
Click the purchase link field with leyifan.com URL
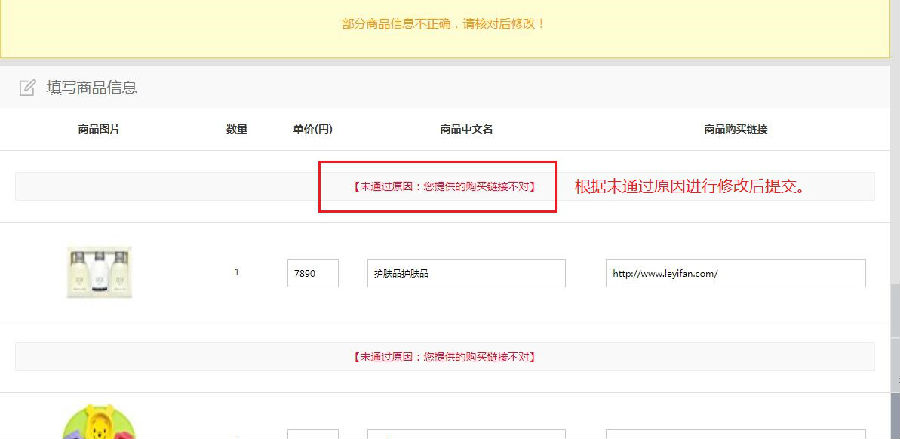pos(735,273)
